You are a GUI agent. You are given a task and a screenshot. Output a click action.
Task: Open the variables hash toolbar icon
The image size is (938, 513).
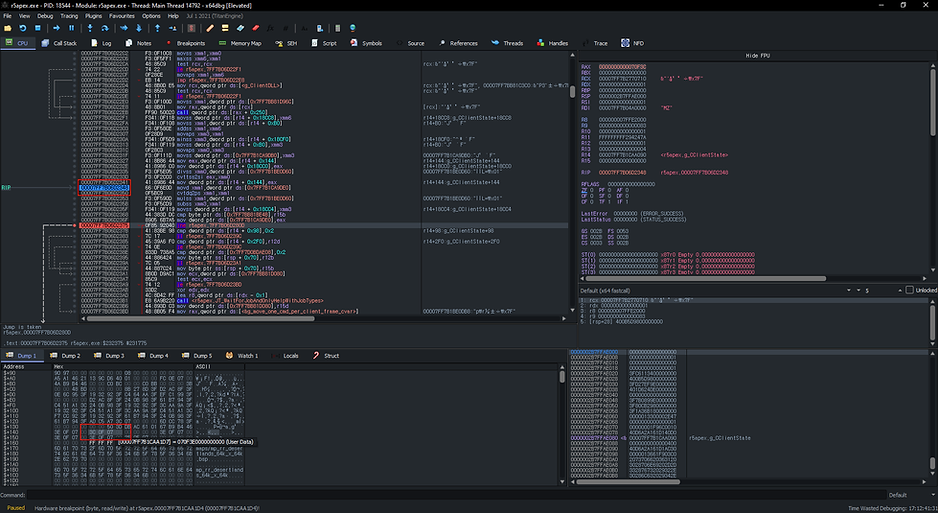coord(285,28)
